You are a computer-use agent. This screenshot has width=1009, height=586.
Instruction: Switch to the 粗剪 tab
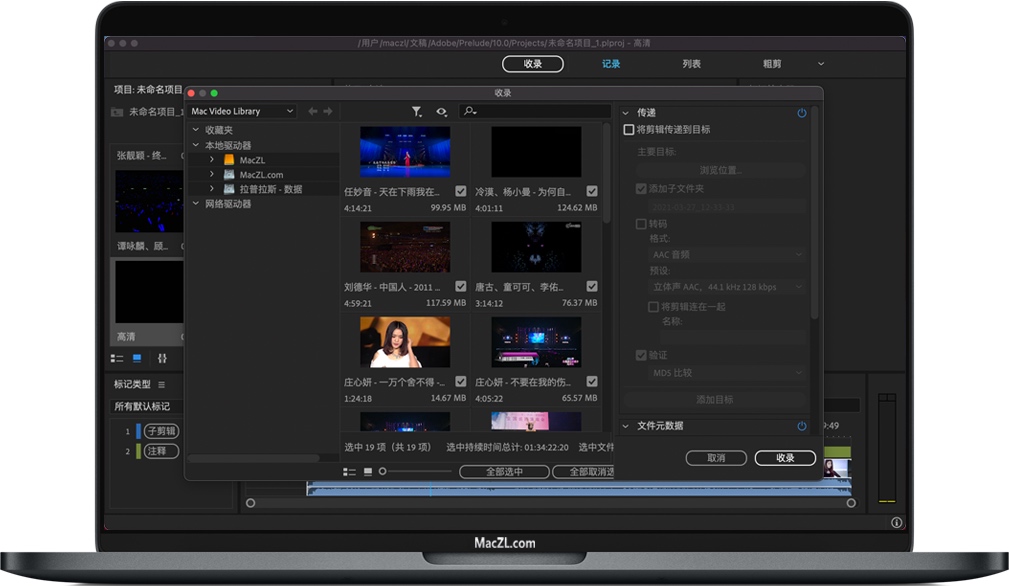point(770,63)
